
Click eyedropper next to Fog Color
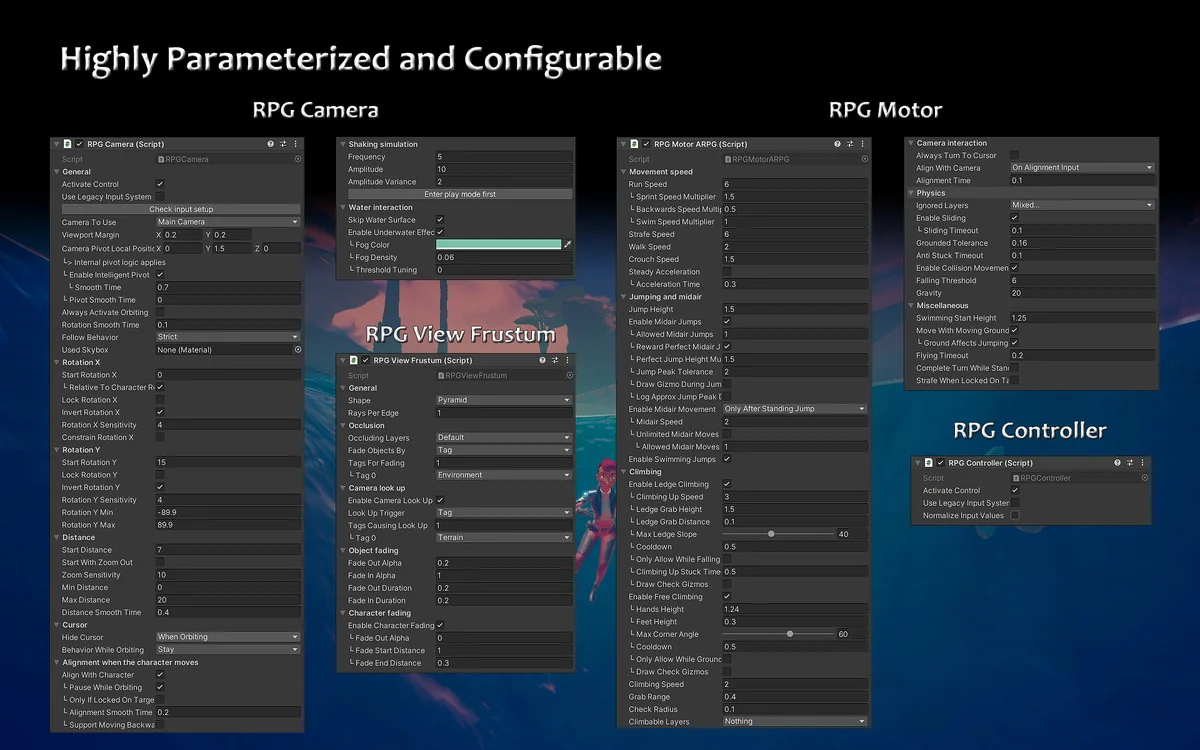tap(568, 245)
